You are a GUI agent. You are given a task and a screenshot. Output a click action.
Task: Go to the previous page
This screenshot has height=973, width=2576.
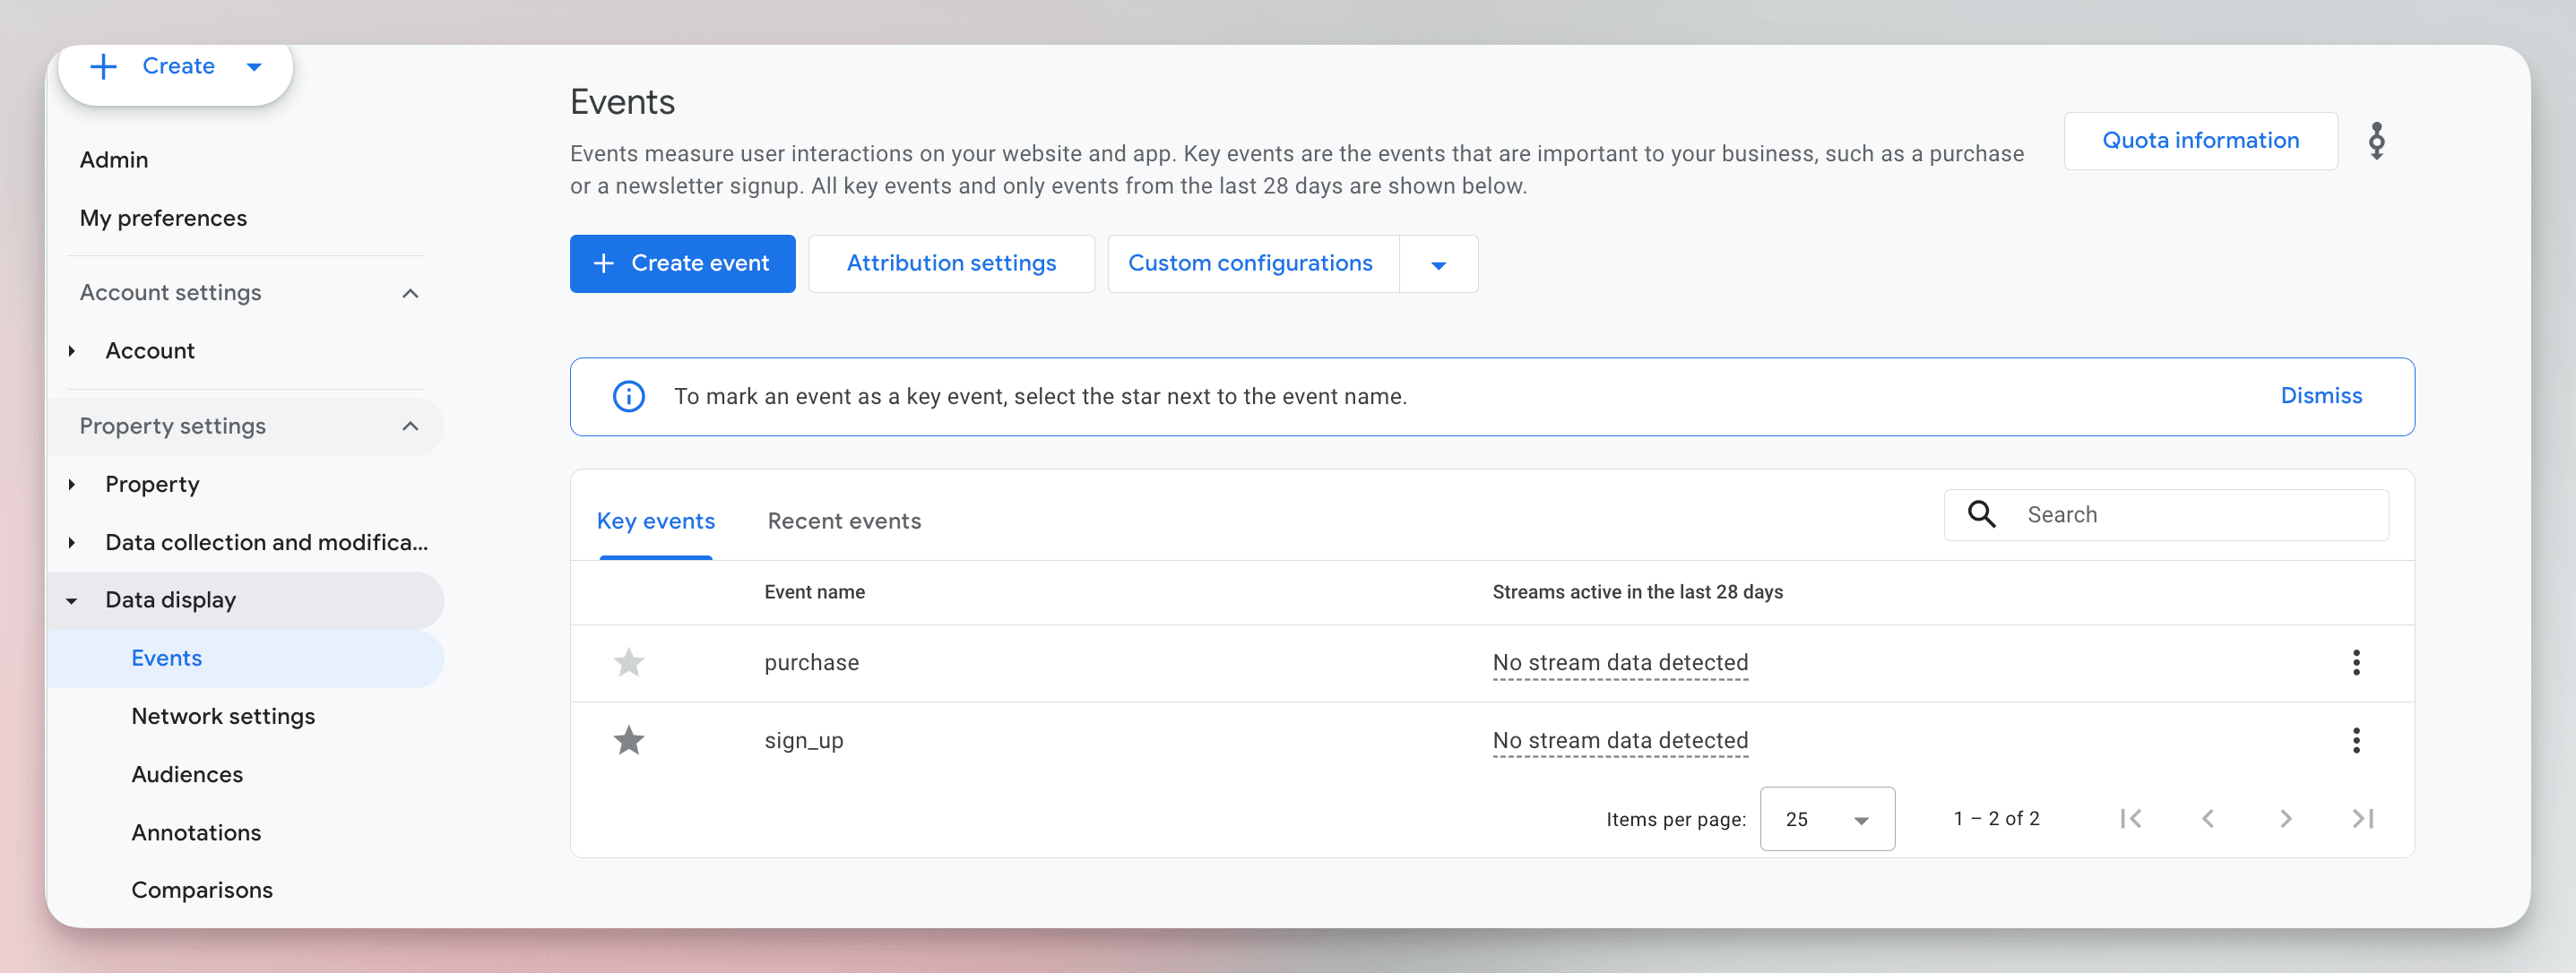click(x=2207, y=818)
